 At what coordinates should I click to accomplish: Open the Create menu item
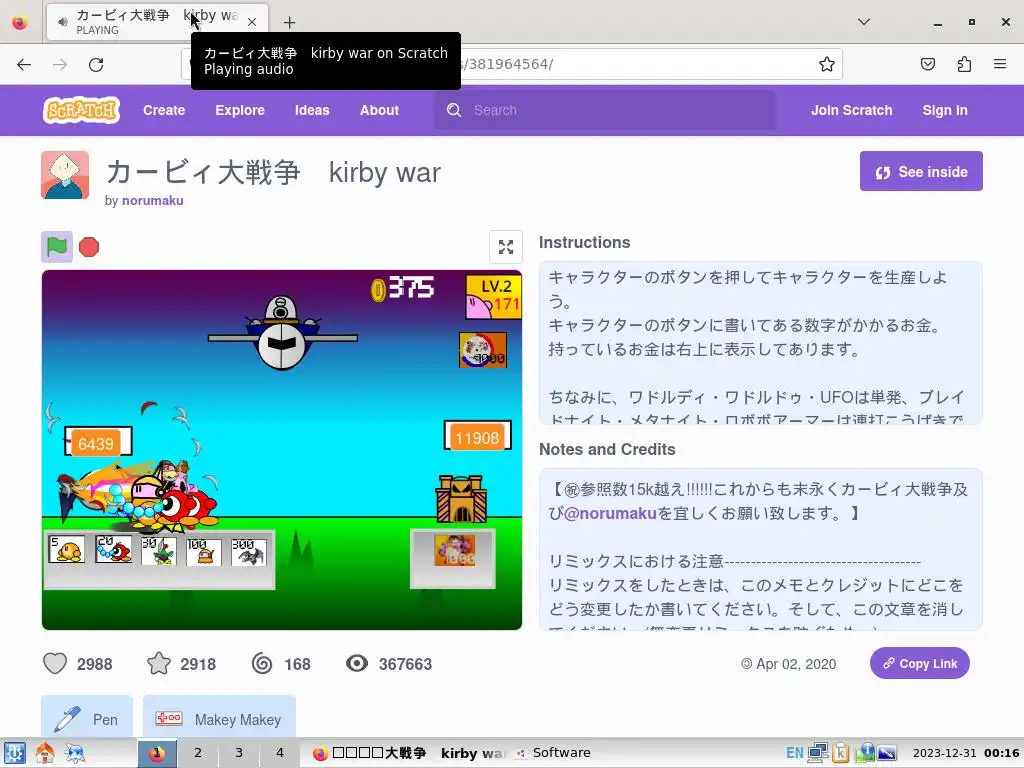pos(164,110)
